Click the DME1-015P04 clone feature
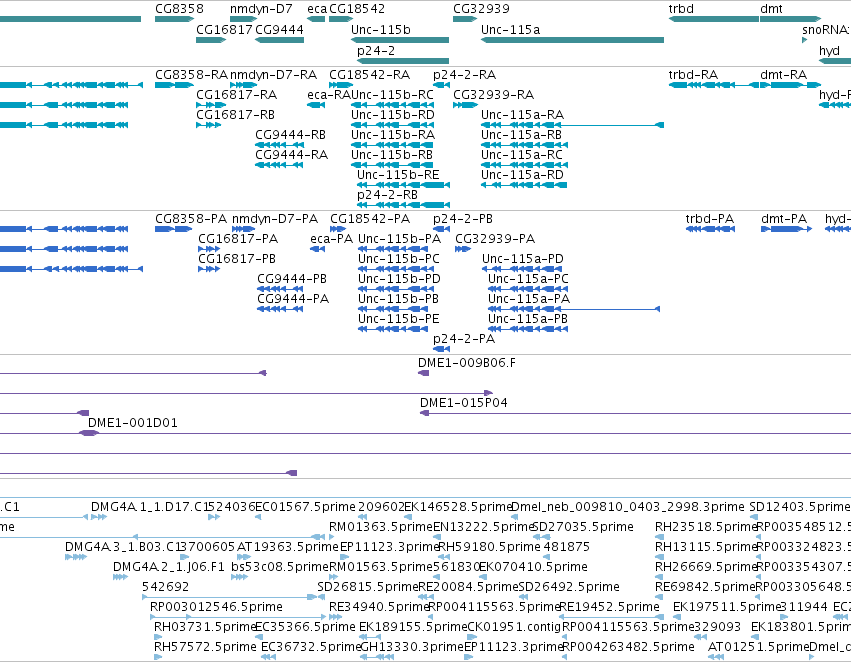This screenshot has height=662, width=851. [x=636, y=413]
